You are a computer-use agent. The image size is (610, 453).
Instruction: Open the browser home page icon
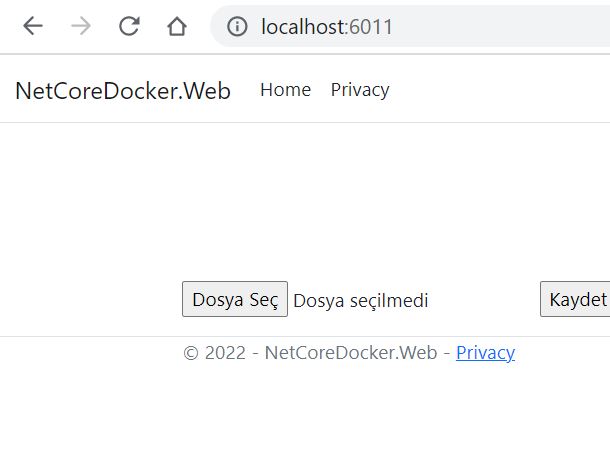177,27
